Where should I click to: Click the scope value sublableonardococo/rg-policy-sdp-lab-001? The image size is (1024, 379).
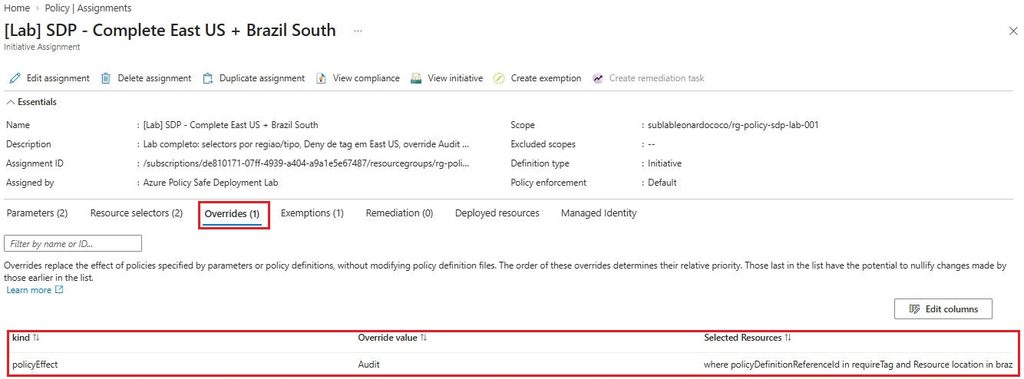733,125
